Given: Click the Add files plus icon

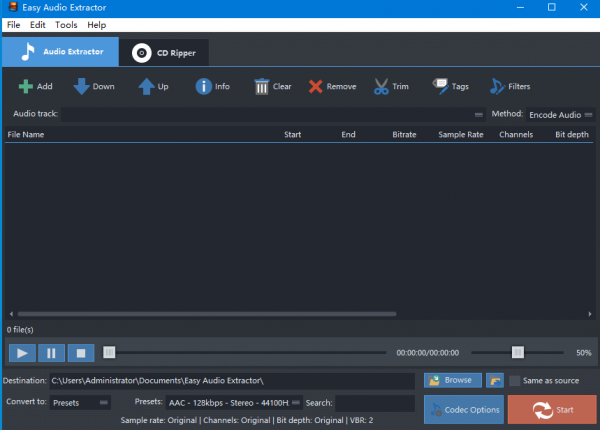Looking at the screenshot, I should coord(26,86).
